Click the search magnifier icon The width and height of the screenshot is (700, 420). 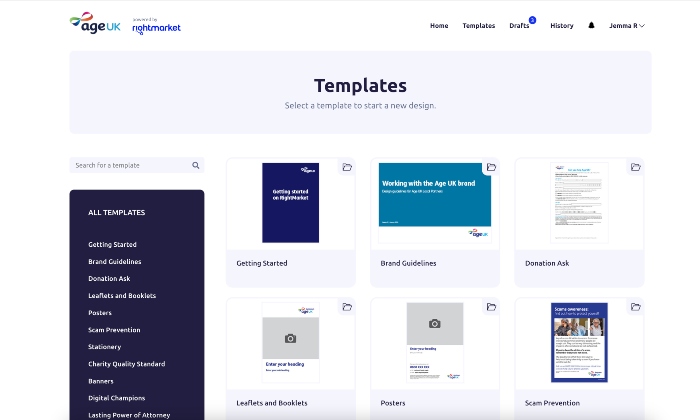[196, 165]
